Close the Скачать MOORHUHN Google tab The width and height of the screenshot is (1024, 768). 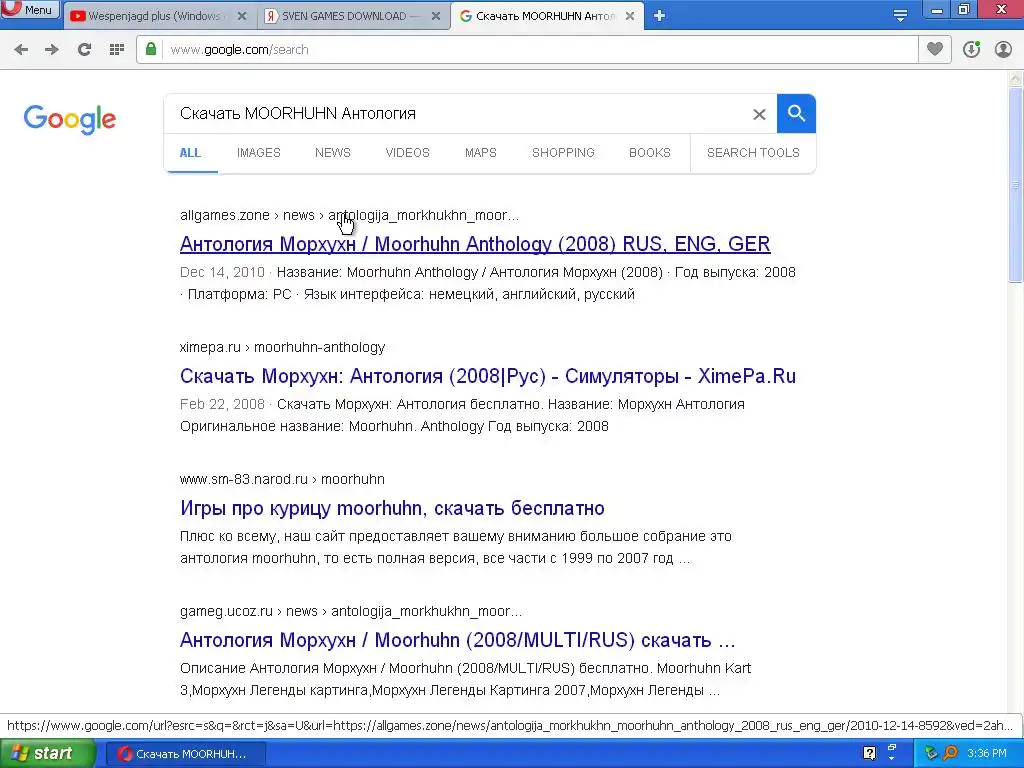click(x=630, y=16)
